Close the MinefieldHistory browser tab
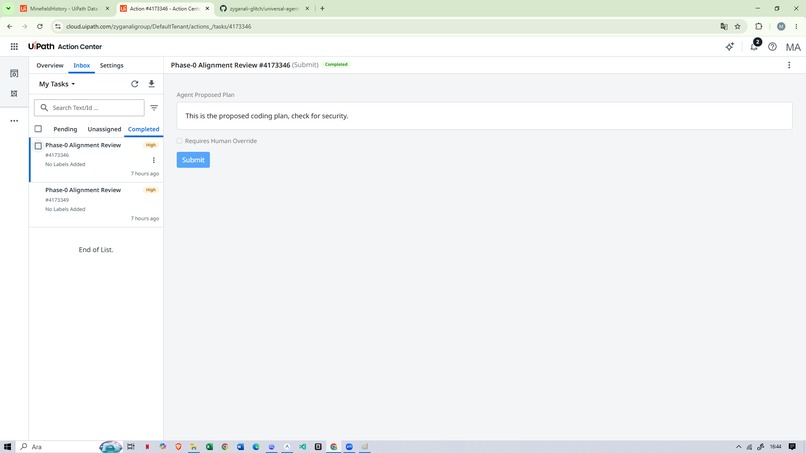This screenshot has height=453, width=806. tap(107, 9)
